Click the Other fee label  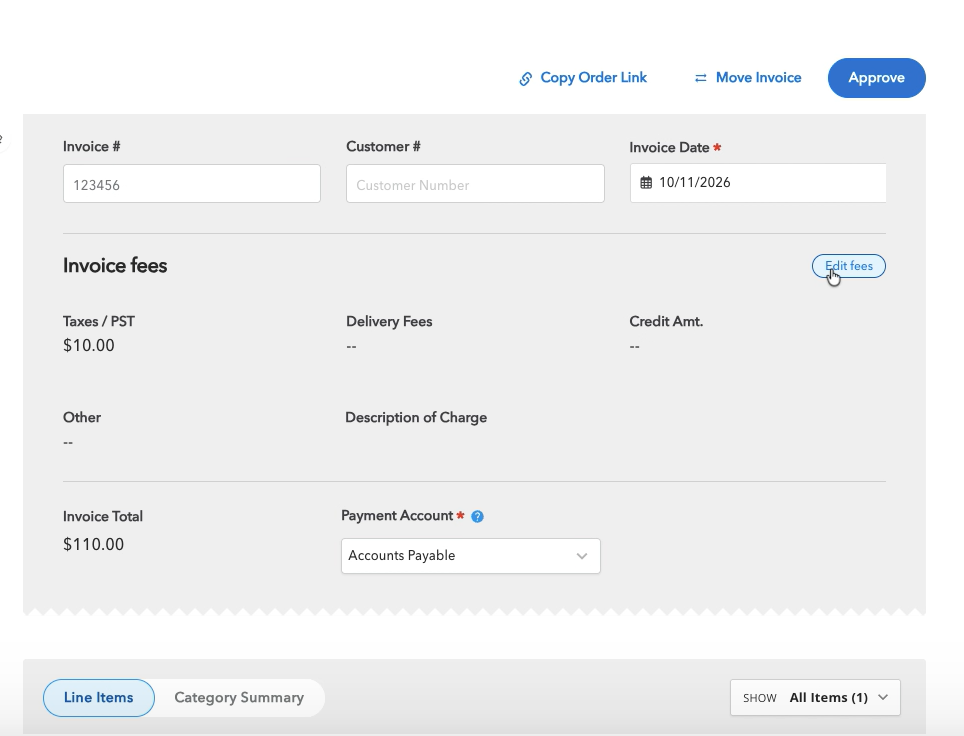tap(82, 417)
